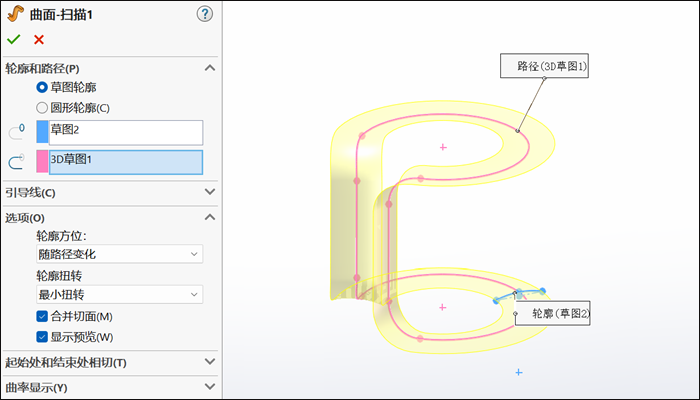The height and width of the screenshot is (400, 700).
Task: Collapse the 轮廓和路径 section
Action: point(209,68)
